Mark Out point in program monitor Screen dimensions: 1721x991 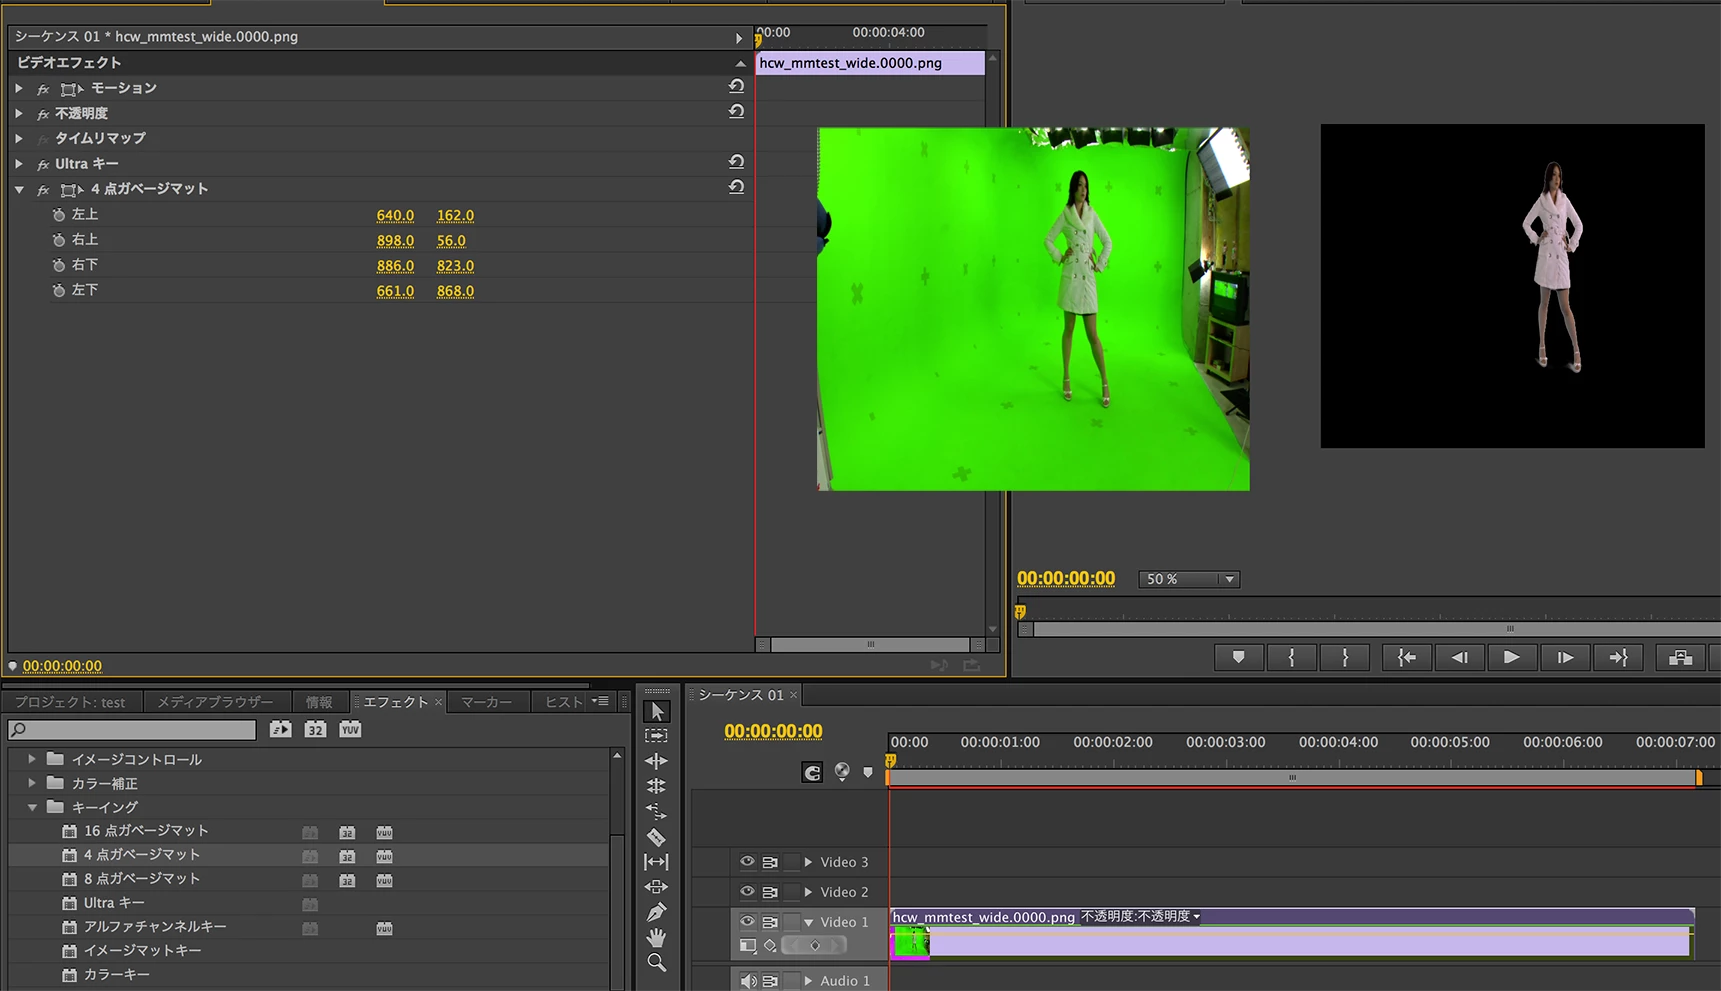tap(1345, 658)
